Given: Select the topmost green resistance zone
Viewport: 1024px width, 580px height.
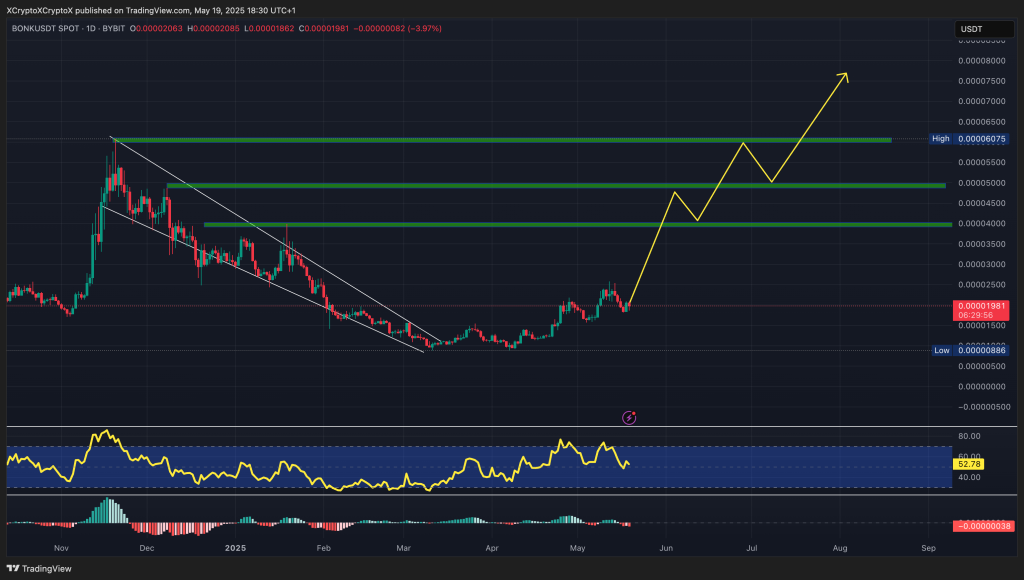Looking at the screenshot, I should [503, 140].
